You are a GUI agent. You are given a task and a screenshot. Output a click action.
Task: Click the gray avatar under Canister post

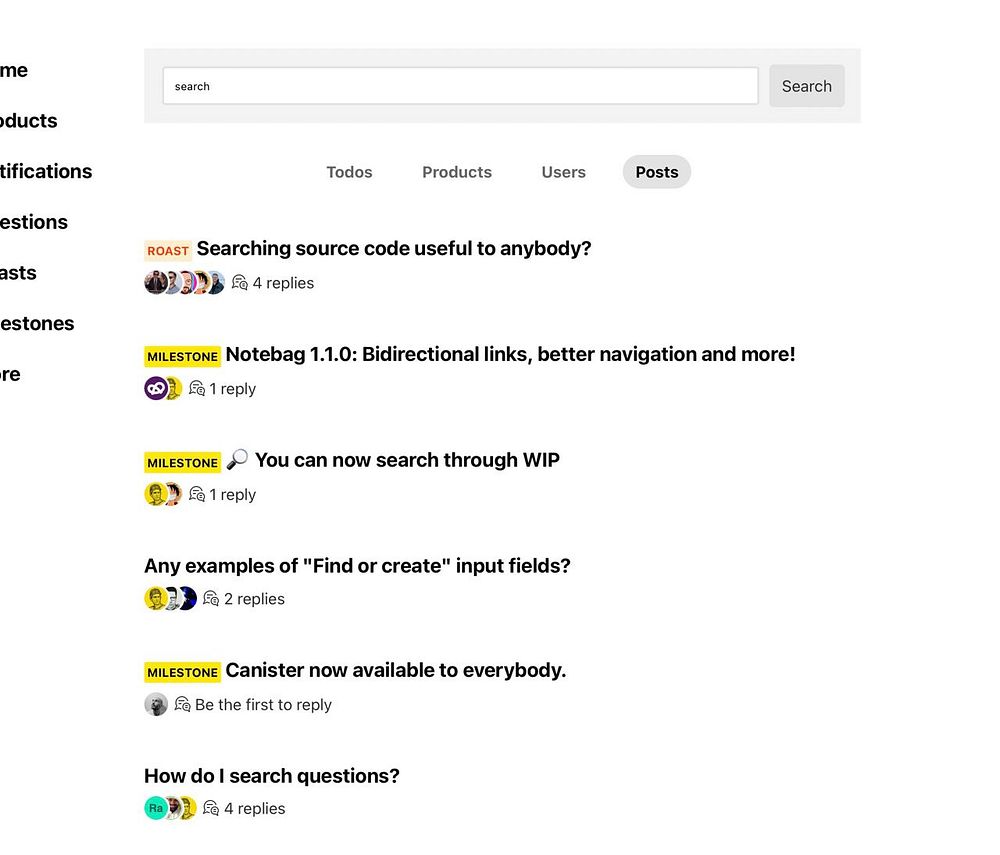(x=155, y=705)
